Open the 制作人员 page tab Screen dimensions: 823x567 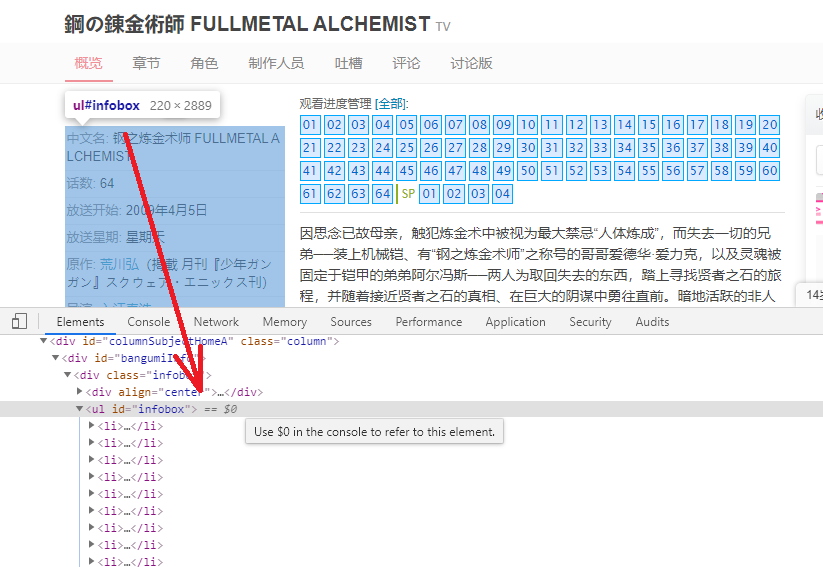click(x=276, y=64)
